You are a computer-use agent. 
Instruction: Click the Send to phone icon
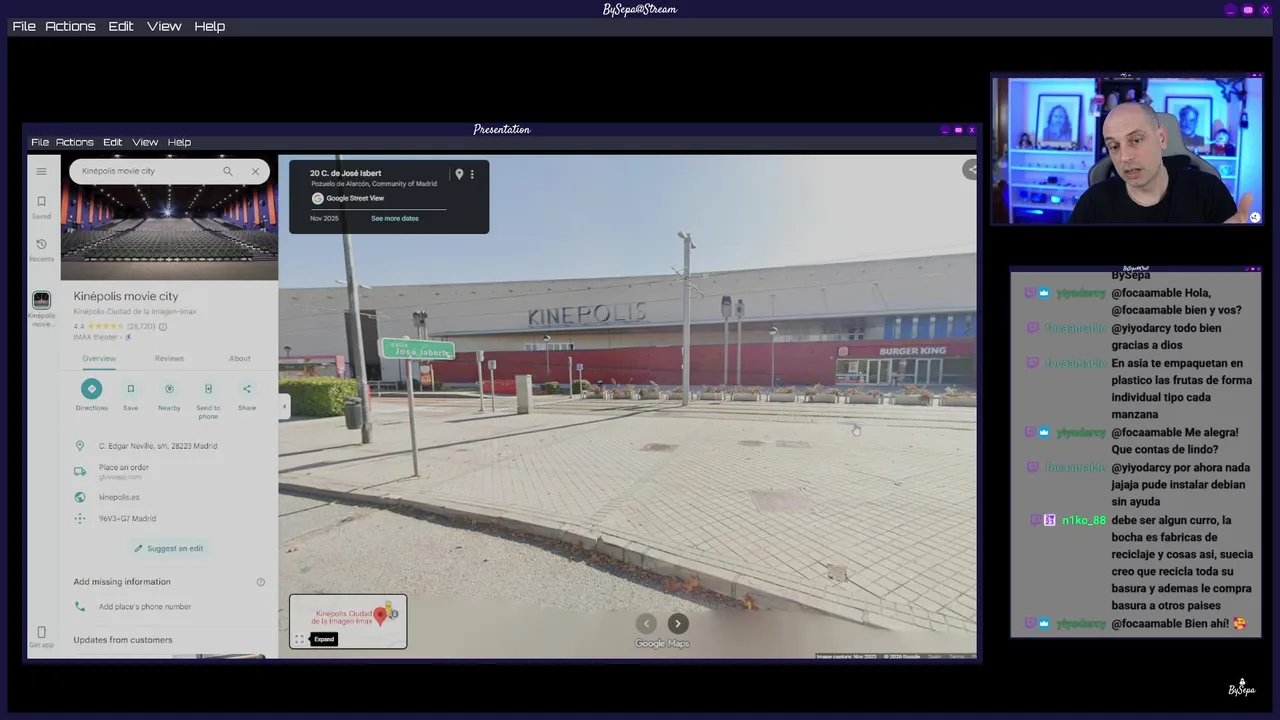pos(208,389)
